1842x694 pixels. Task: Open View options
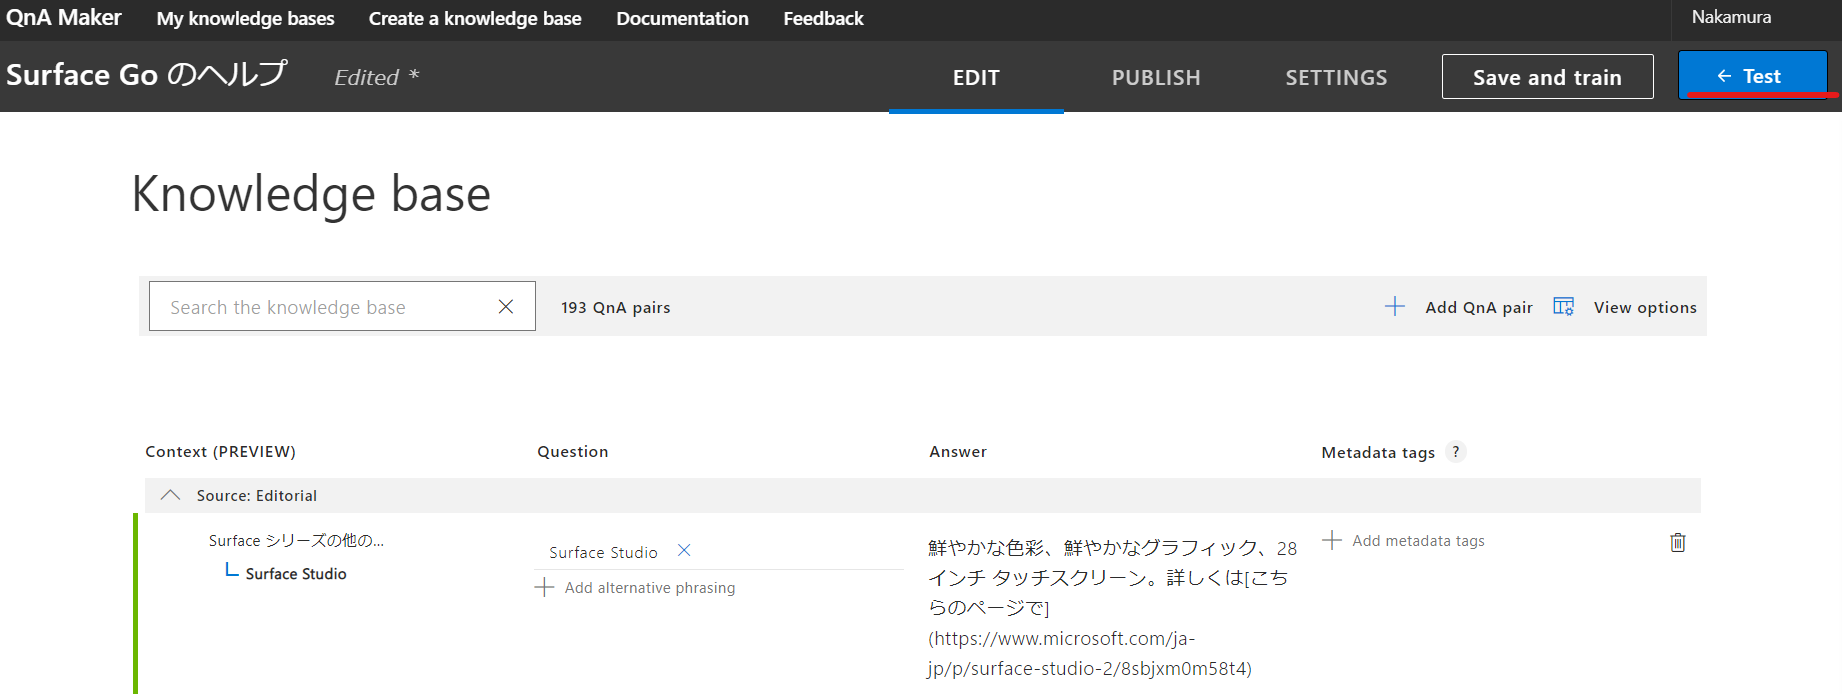[x=1645, y=307]
